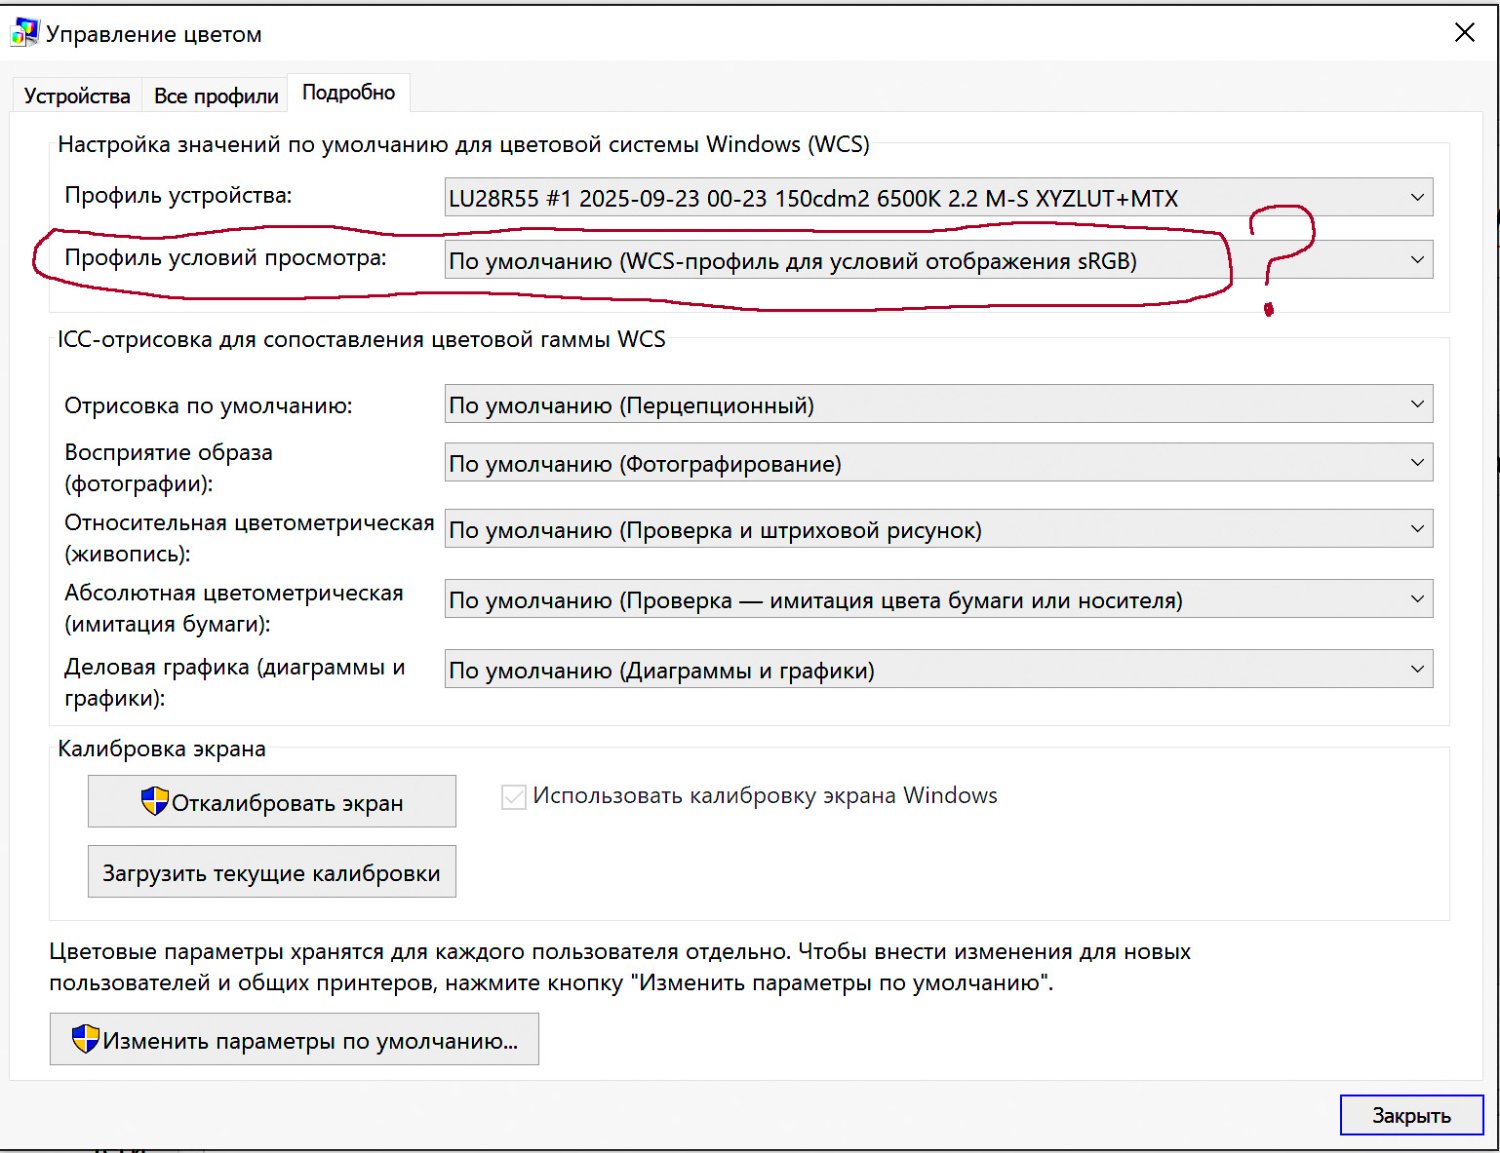Click the Управление цветом window title

pyautogui.click(x=154, y=34)
